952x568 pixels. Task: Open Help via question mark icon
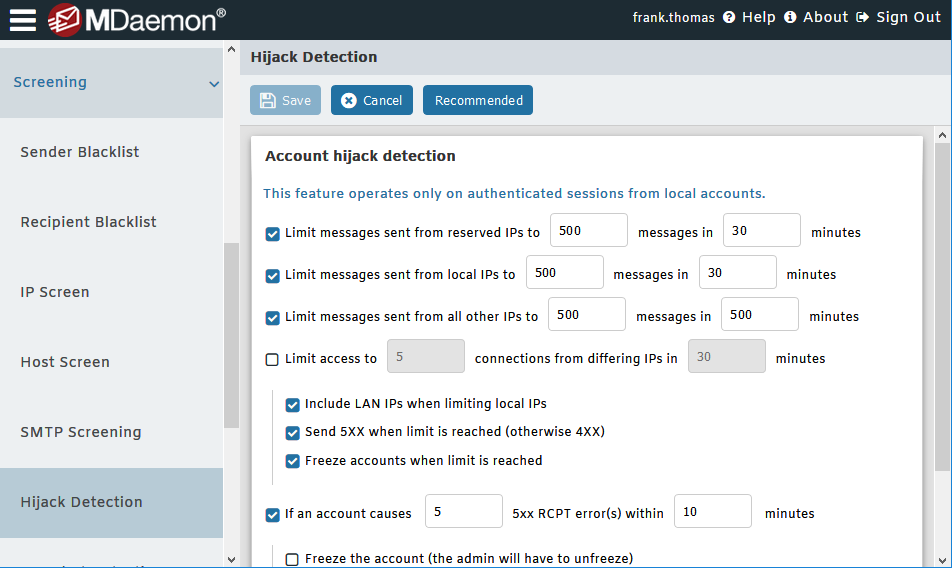tap(729, 17)
